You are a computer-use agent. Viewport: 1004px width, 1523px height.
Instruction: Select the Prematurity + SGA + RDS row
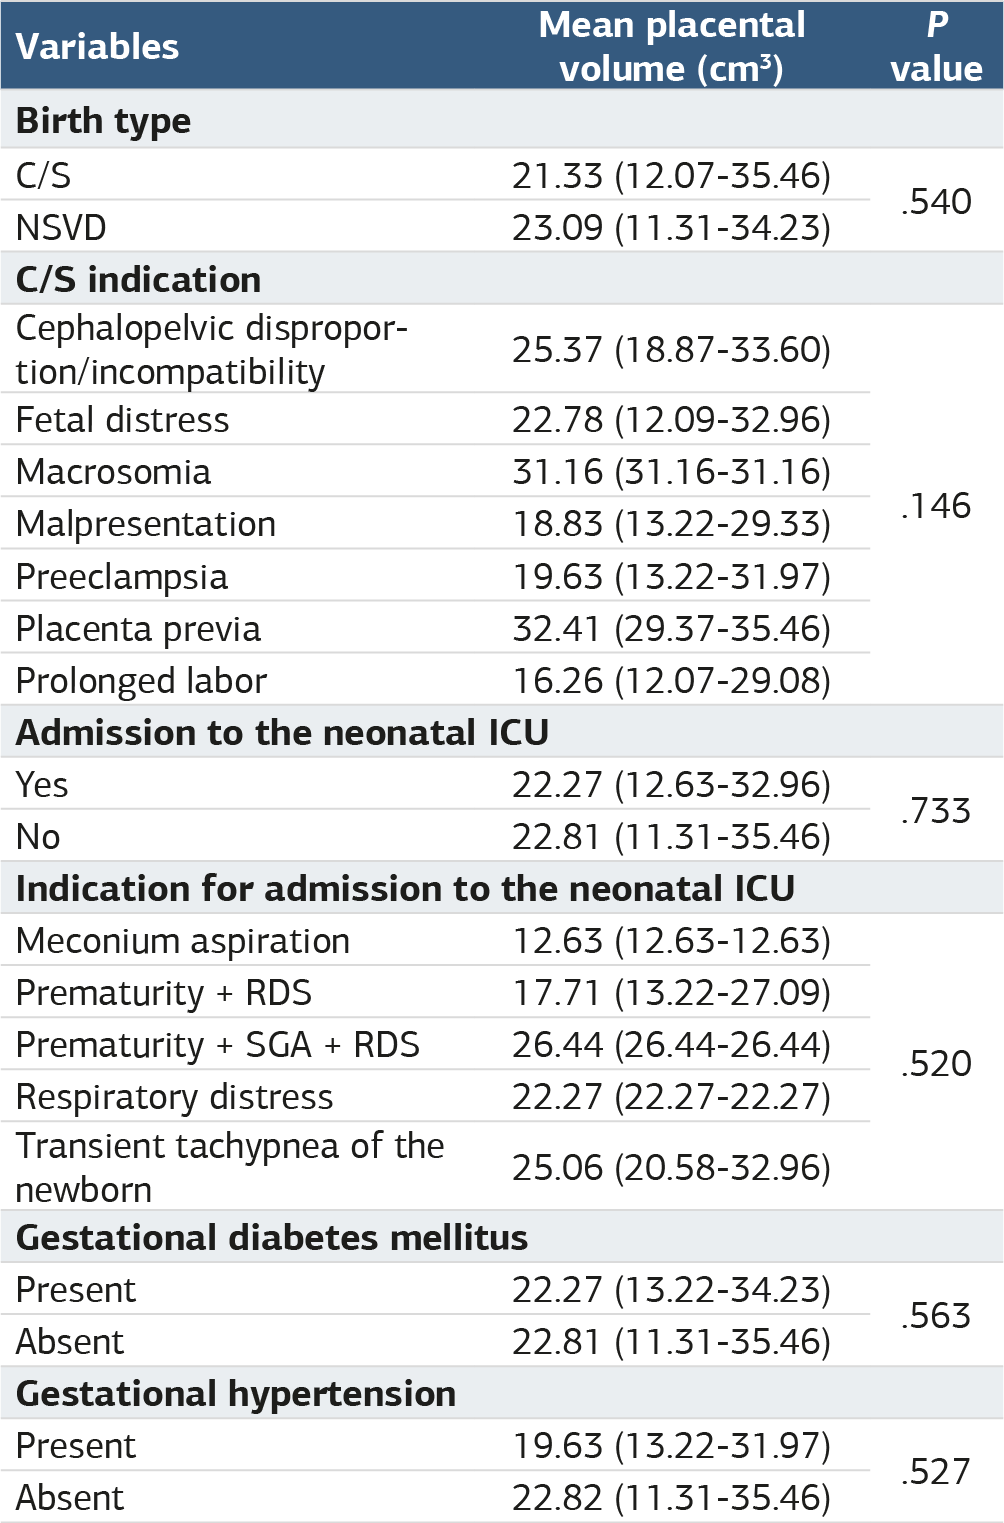coord(435,1045)
